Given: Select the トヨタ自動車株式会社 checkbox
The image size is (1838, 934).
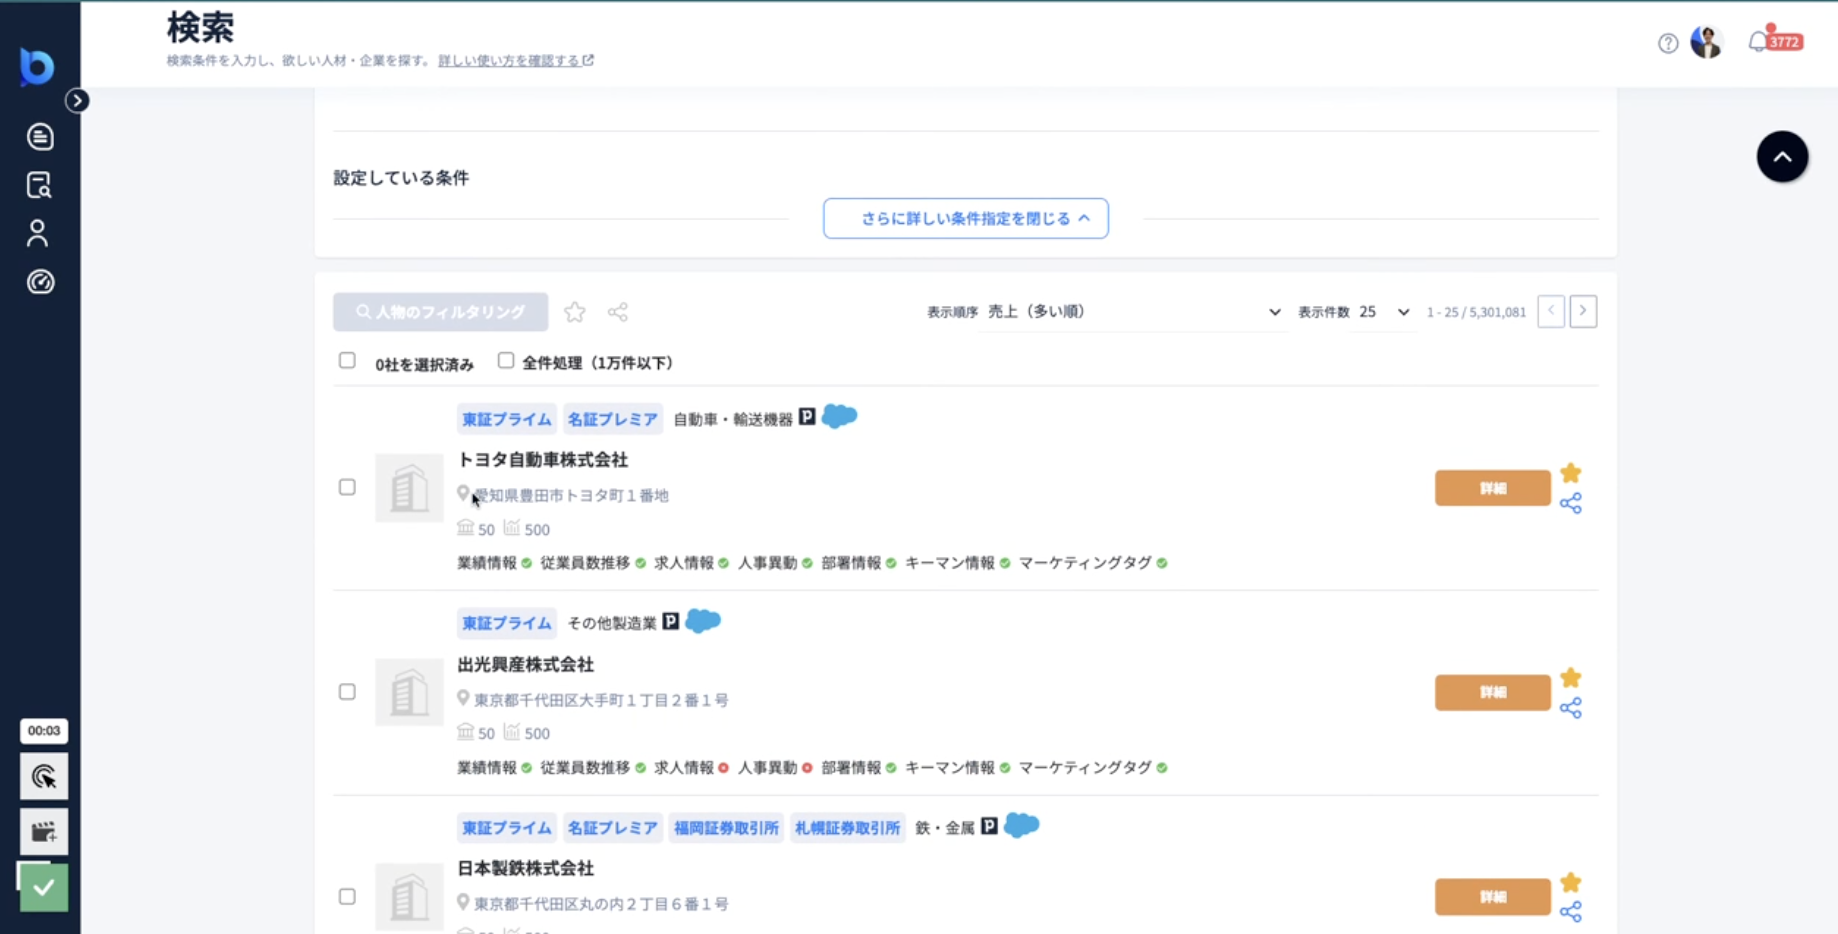Looking at the screenshot, I should click(347, 487).
